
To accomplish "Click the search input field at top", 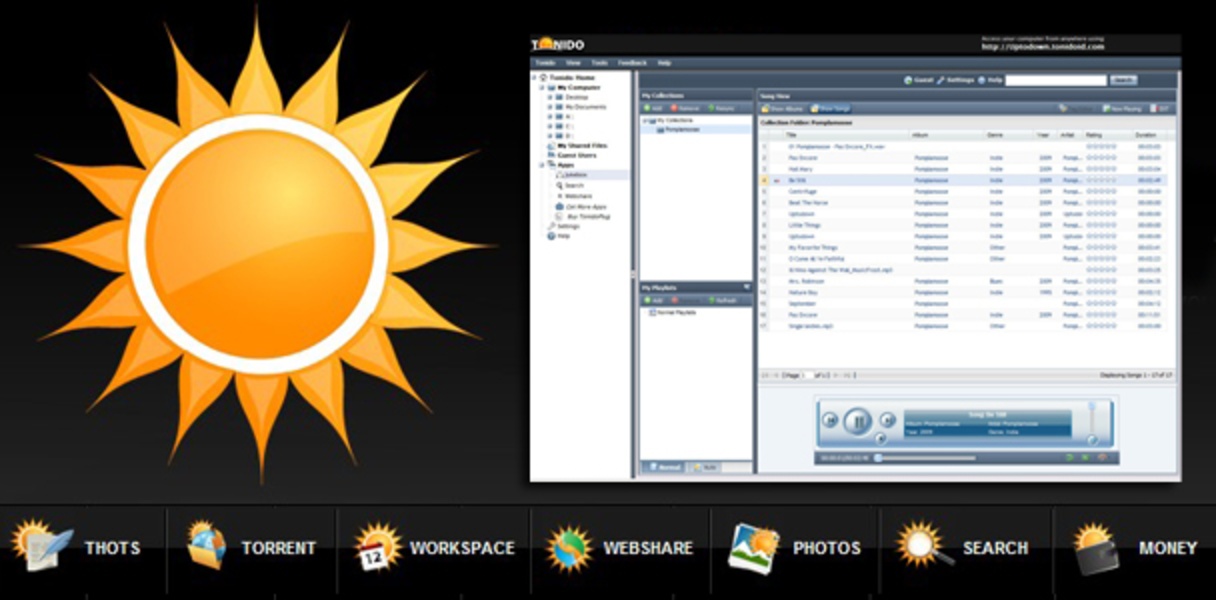I will click(x=1055, y=80).
